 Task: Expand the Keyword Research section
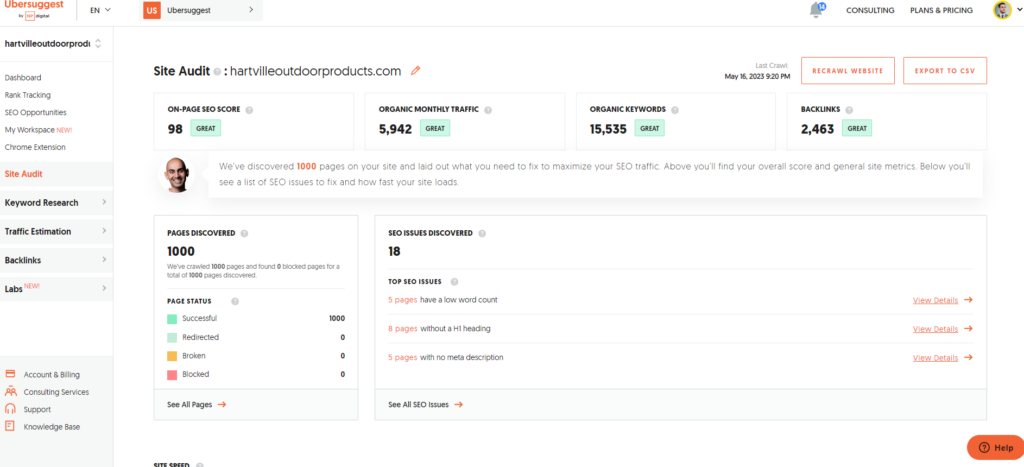pyautogui.click(x=55, y=202)
